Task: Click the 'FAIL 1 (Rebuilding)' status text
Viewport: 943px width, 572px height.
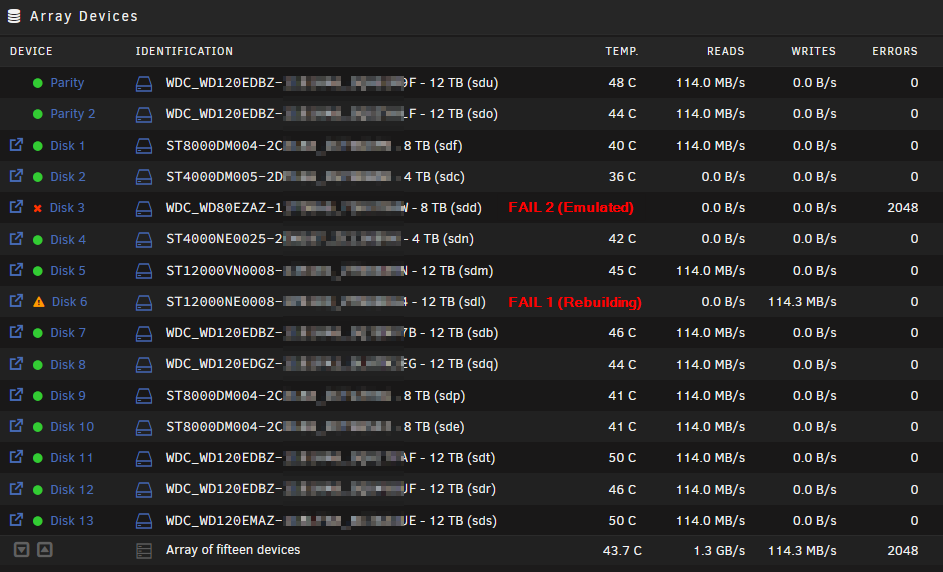Action: click(575, 302)
